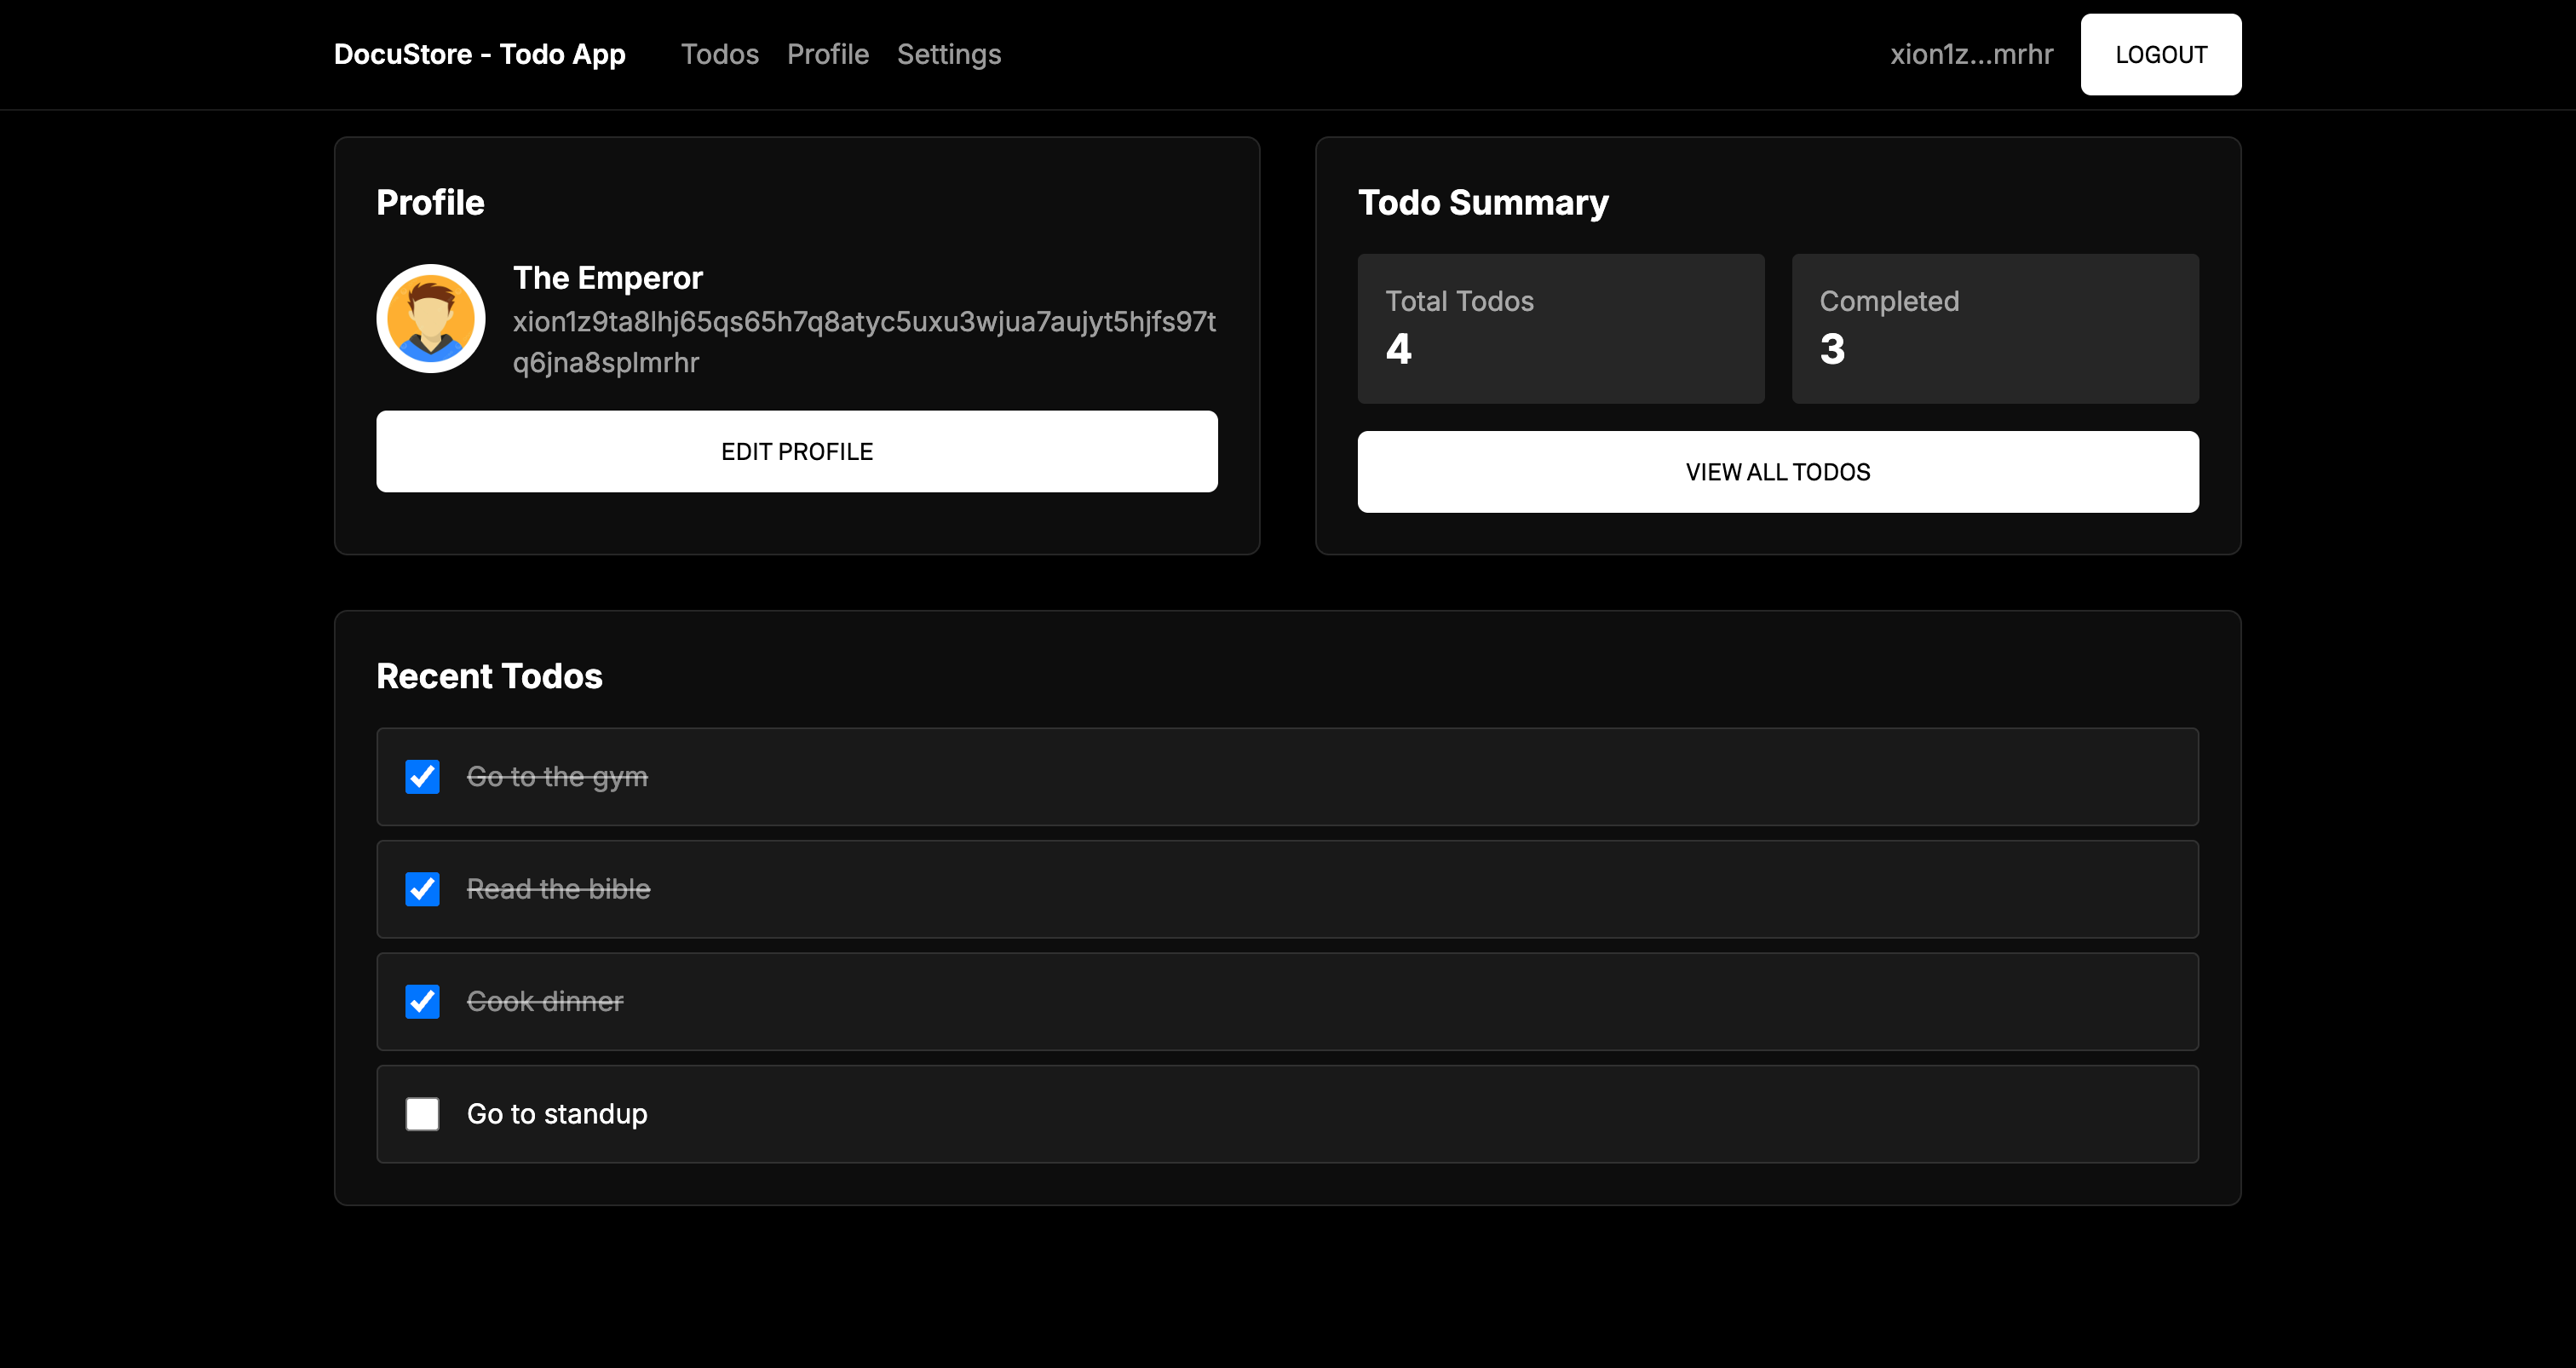Viewport: 2576px width, 1368px height.
Task: Uncheck the 'Go to the gym' checkbox
Action: [422, 777]
